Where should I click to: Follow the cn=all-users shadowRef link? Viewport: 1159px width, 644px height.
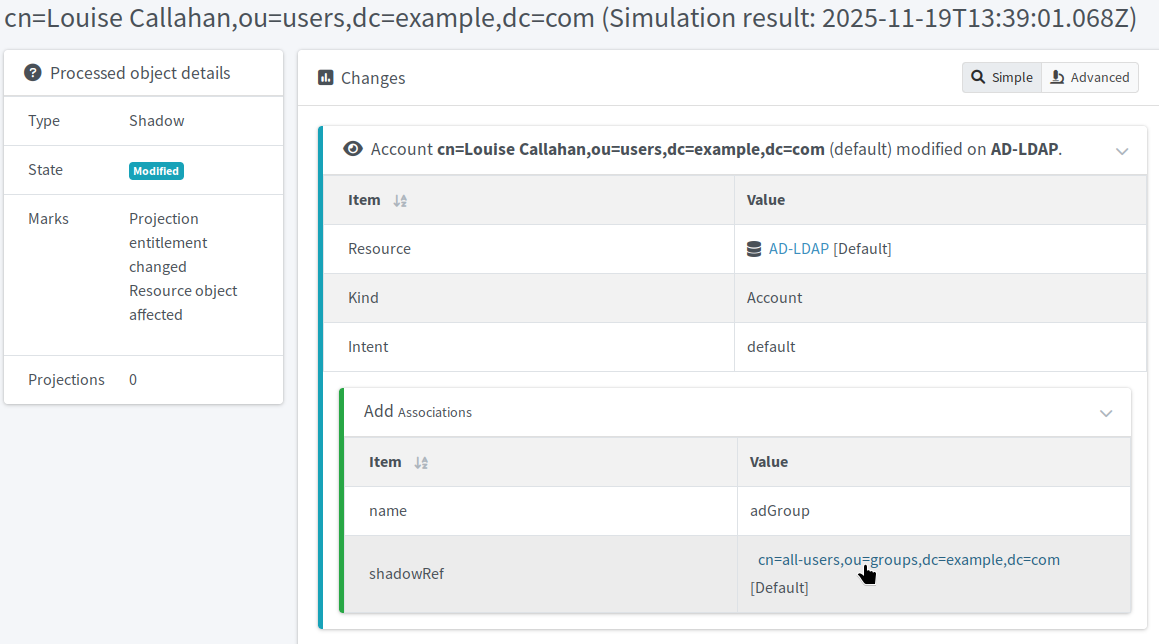point(908,560)
